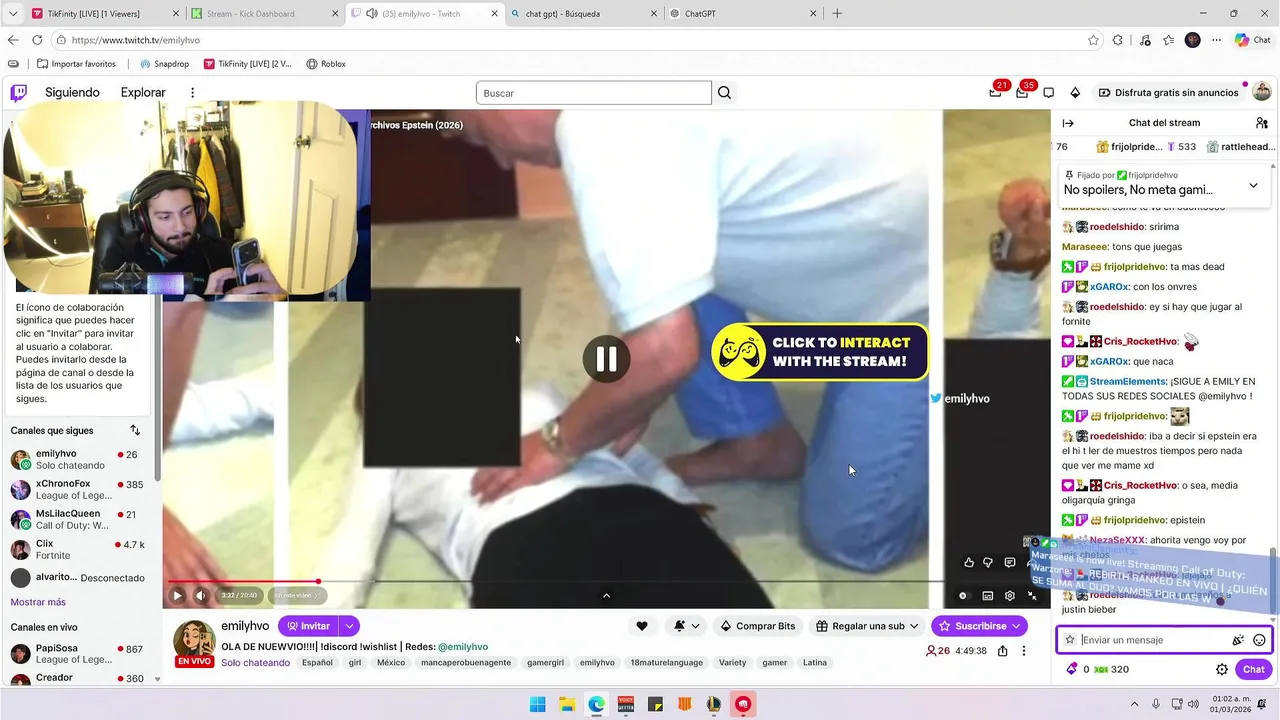Open the chat community users icon
1280x720 pixels.
coord(1262,123)
